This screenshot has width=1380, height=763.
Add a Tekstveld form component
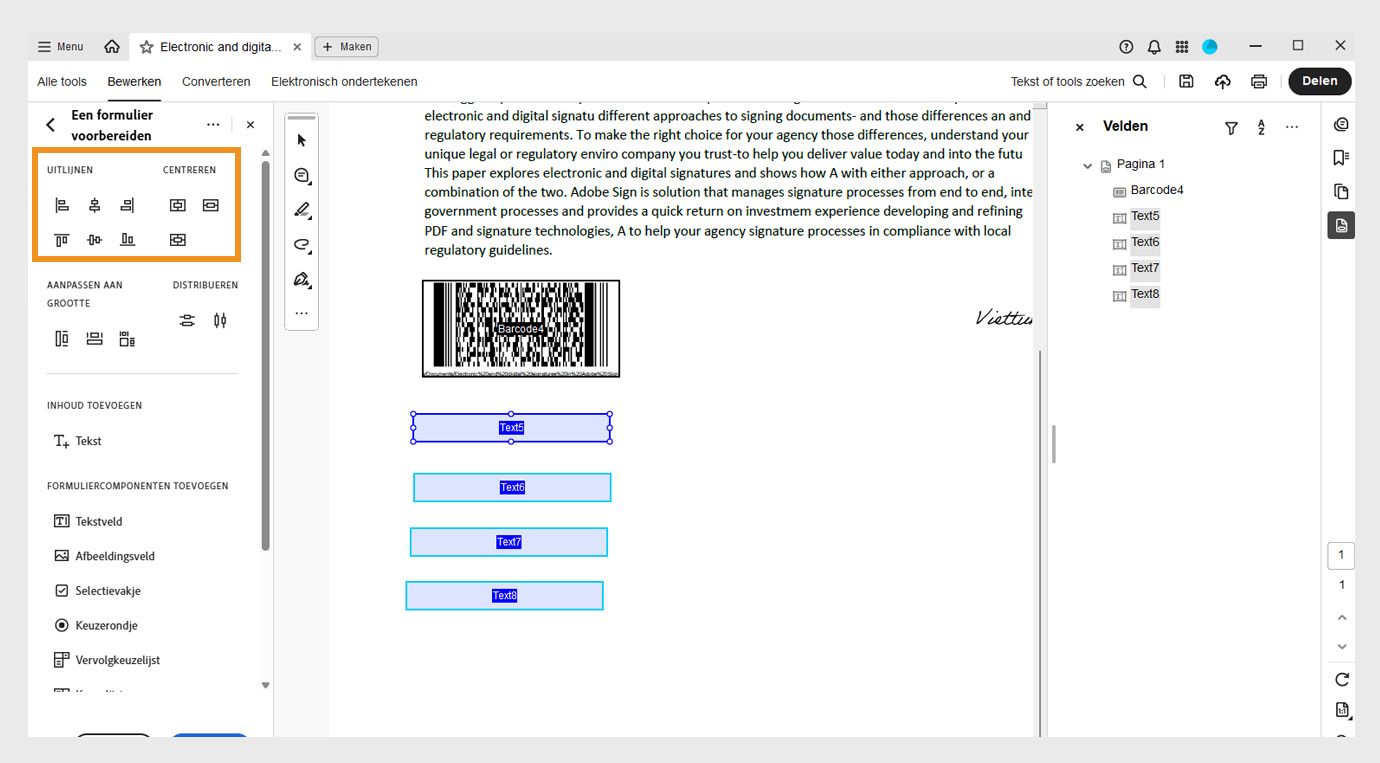coord(88,521)
